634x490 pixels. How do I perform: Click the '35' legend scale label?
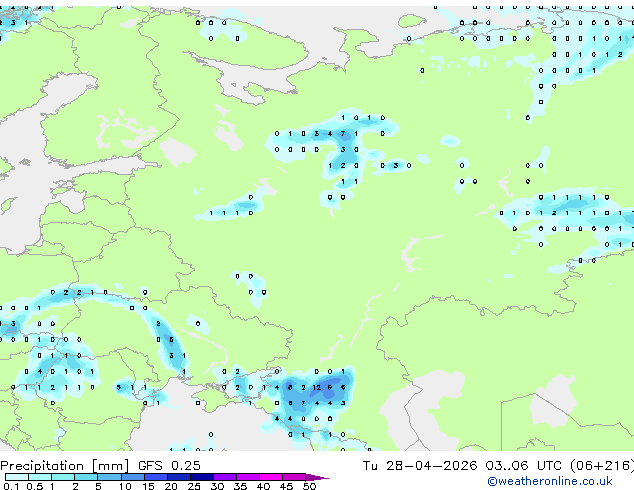click(x=240, y=486)
